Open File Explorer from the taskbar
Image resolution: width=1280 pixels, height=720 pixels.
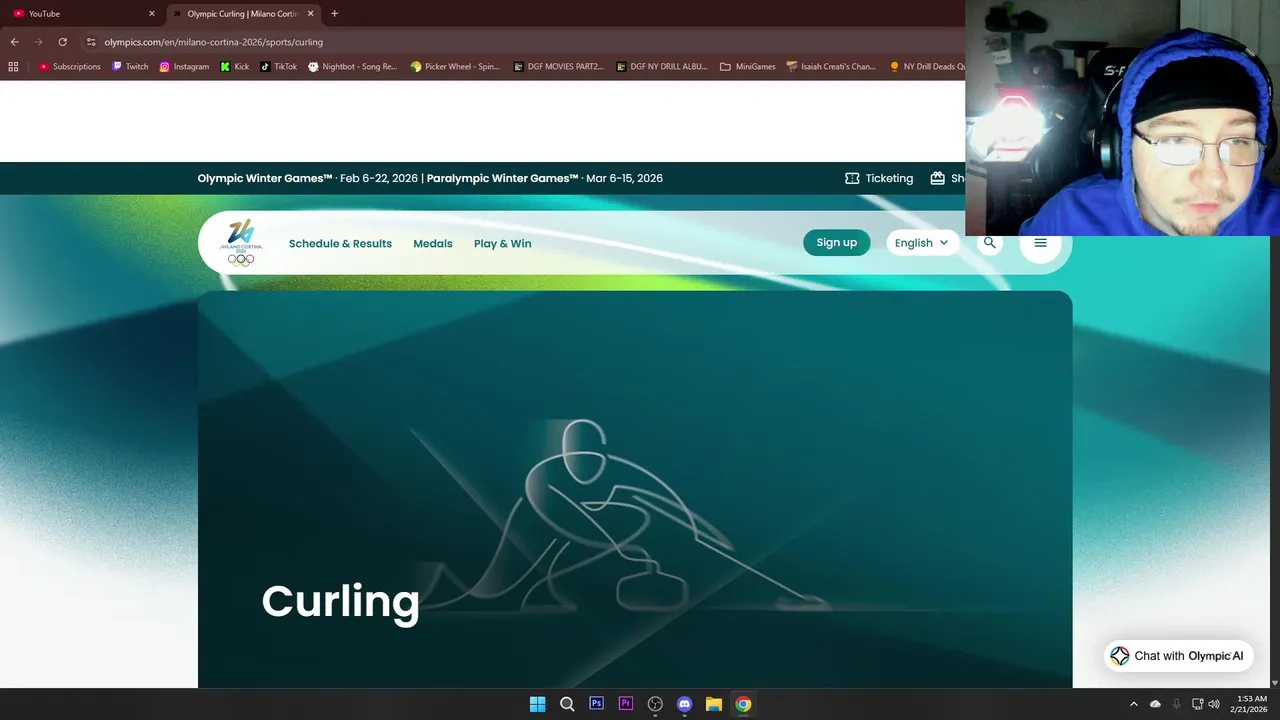click(714, 704)
